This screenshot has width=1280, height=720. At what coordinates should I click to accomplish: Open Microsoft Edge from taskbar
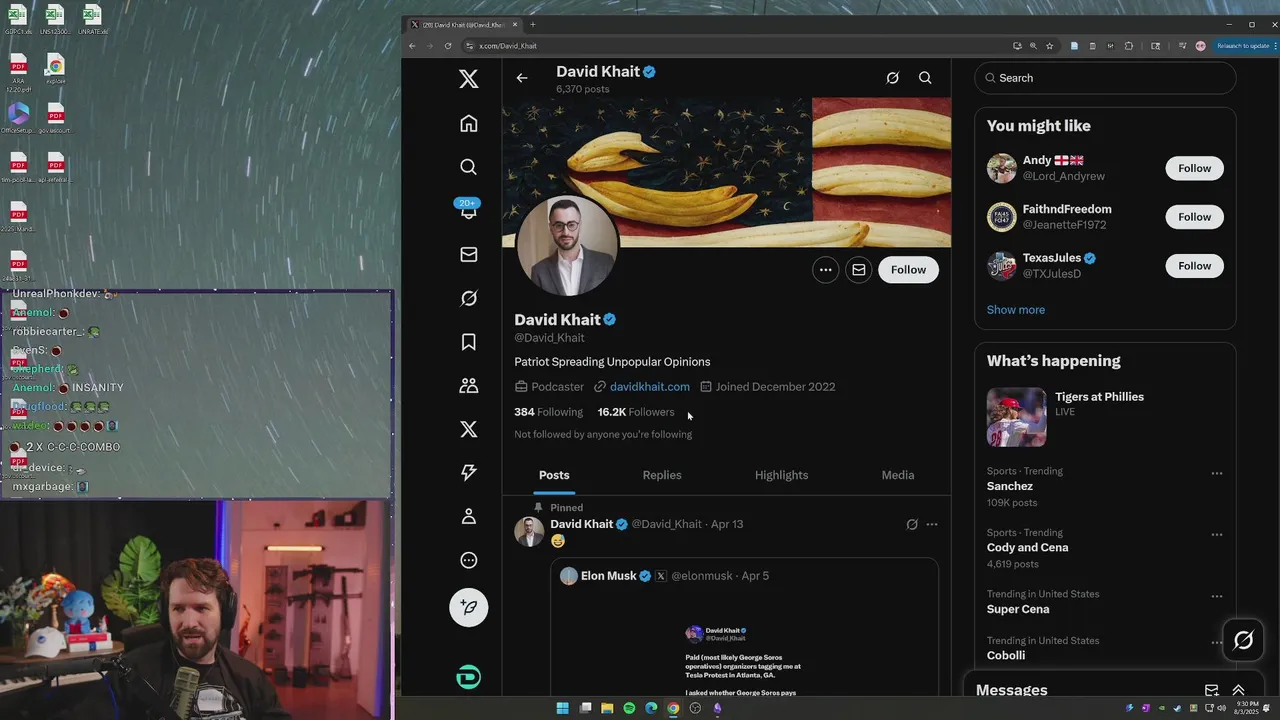point(651,708)
